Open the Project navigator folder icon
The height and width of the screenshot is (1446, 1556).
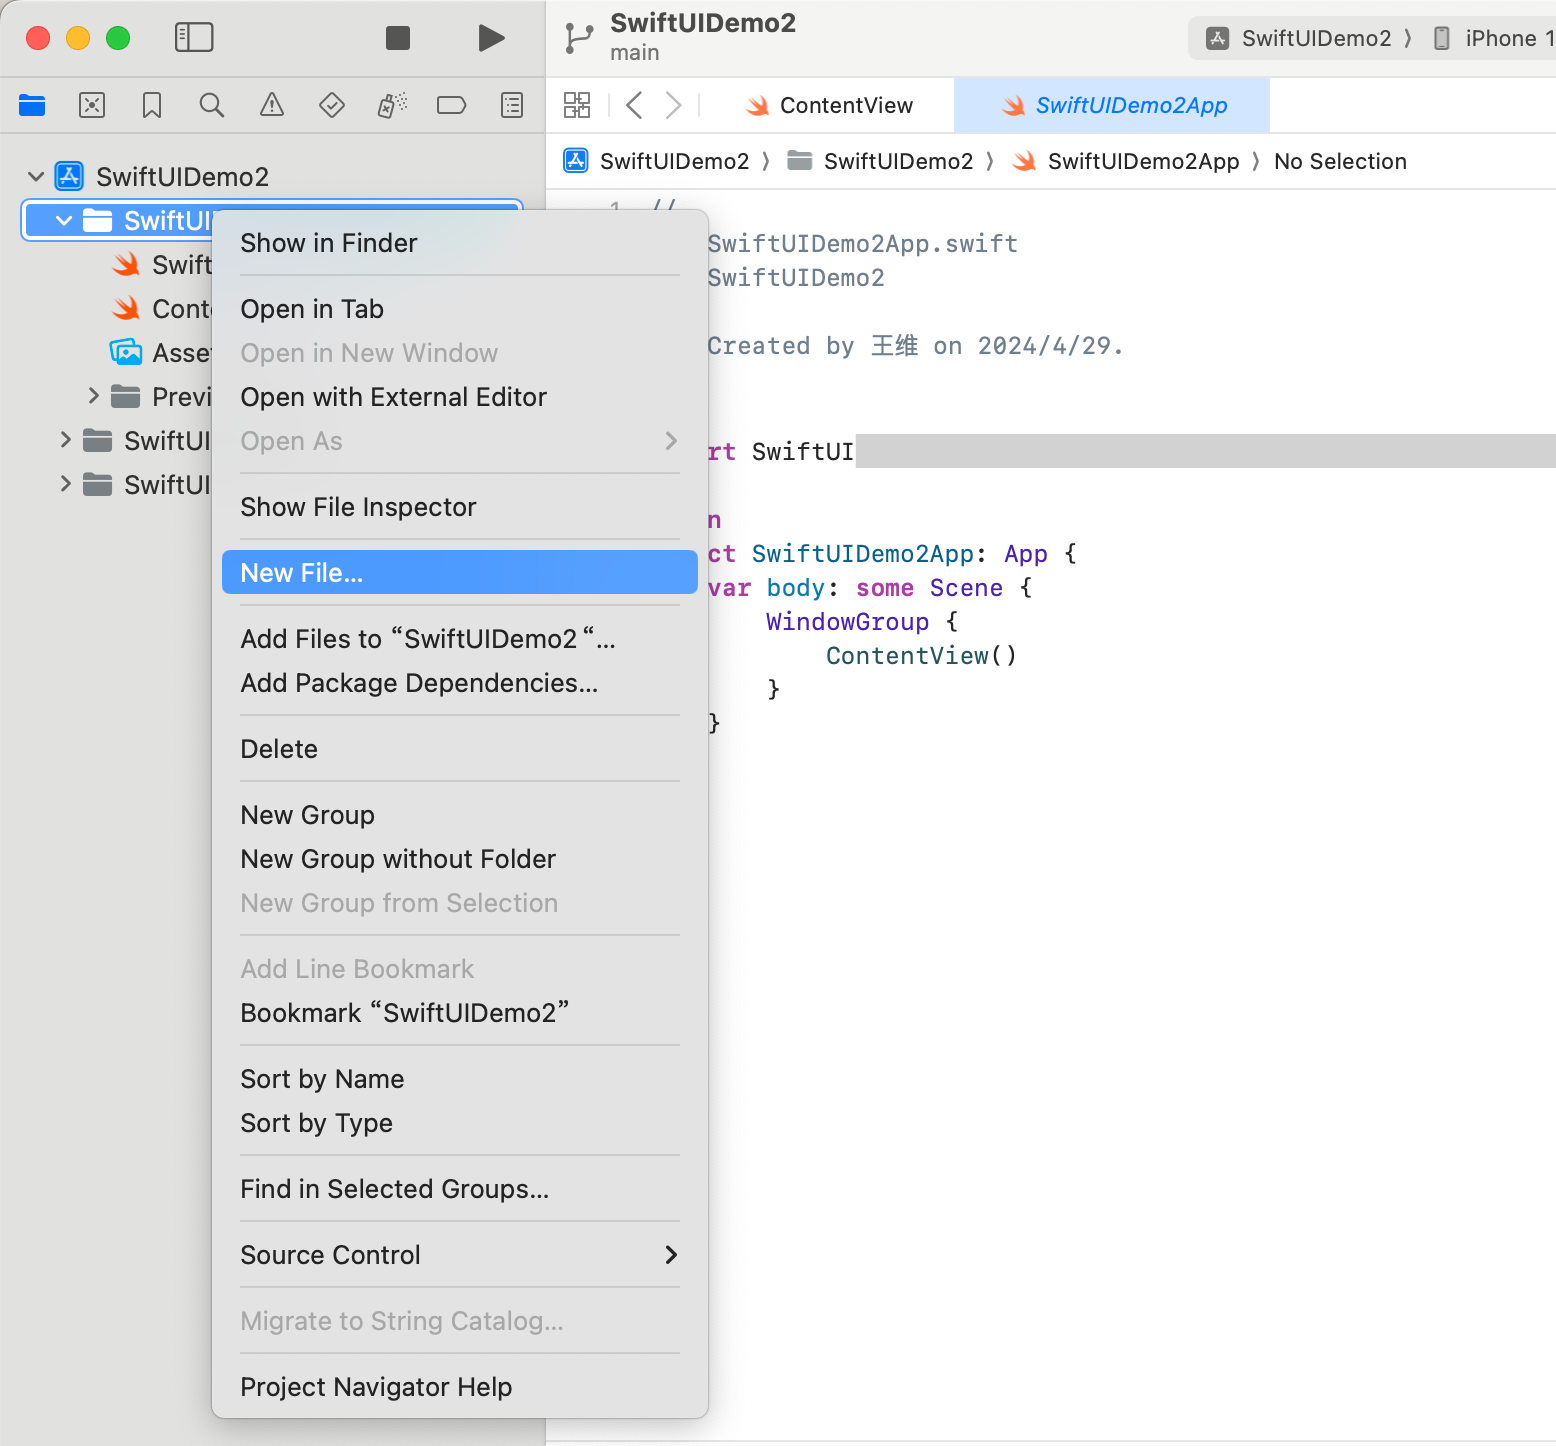point(32,105)
